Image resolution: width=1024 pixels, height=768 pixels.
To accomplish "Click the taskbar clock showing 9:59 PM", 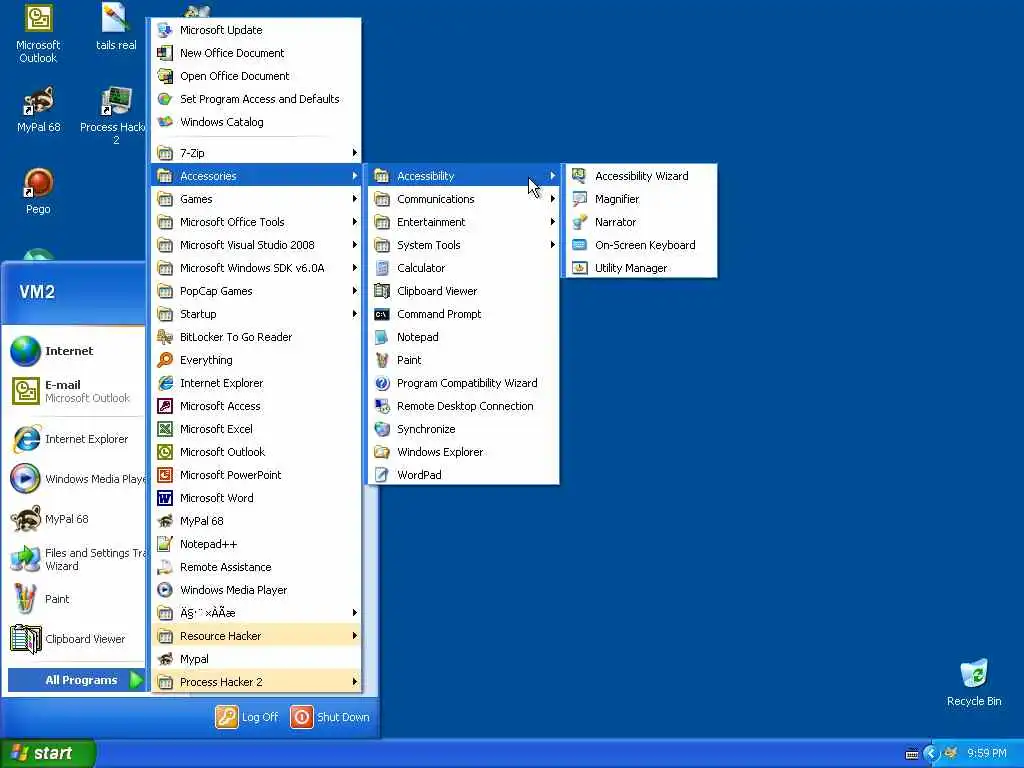I will click(x=986, y=753).
